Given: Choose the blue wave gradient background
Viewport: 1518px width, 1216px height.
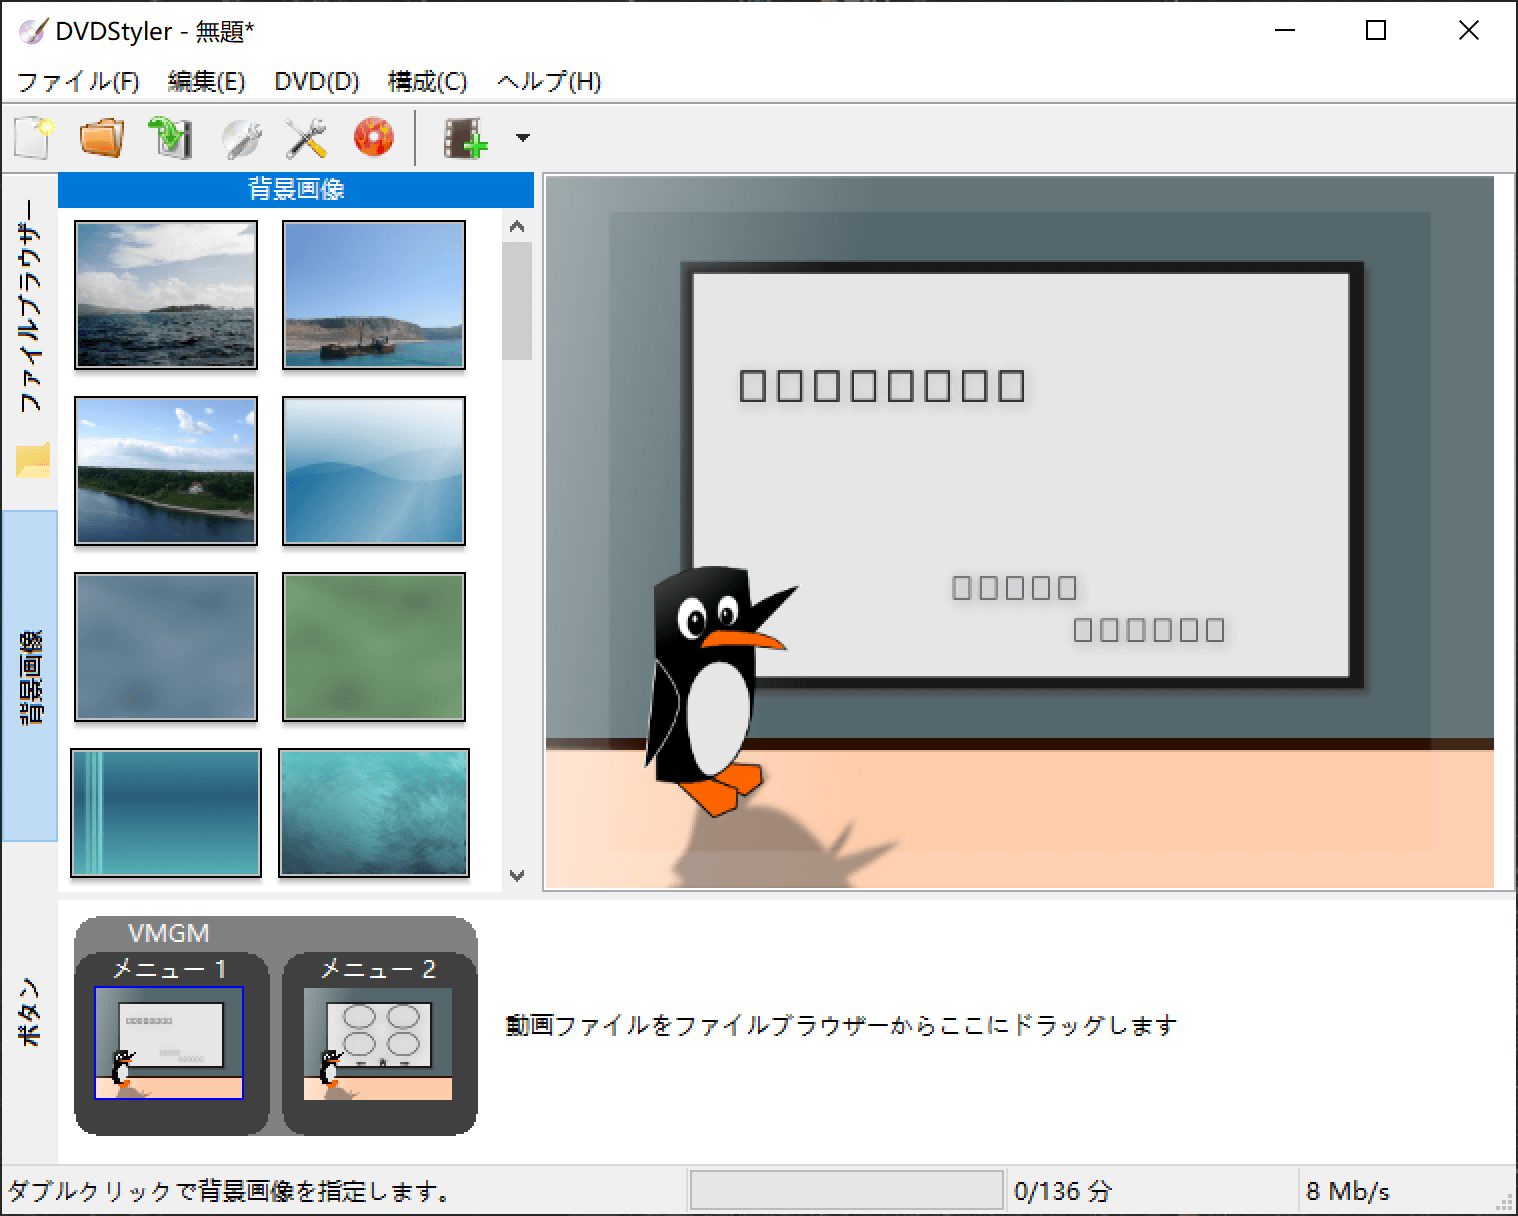Looking at the screenshot, I should point(374,471).
